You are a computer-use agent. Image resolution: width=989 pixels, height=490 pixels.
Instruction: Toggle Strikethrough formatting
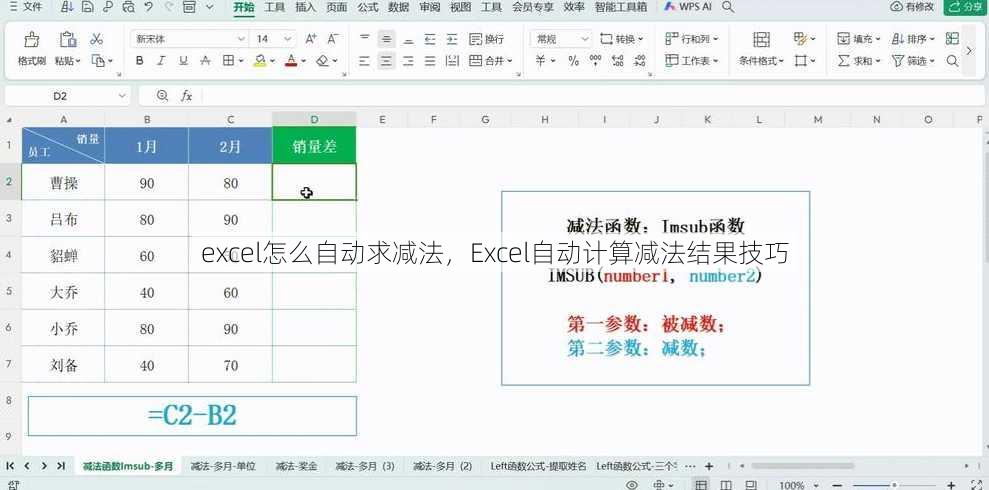coord(205,61)
